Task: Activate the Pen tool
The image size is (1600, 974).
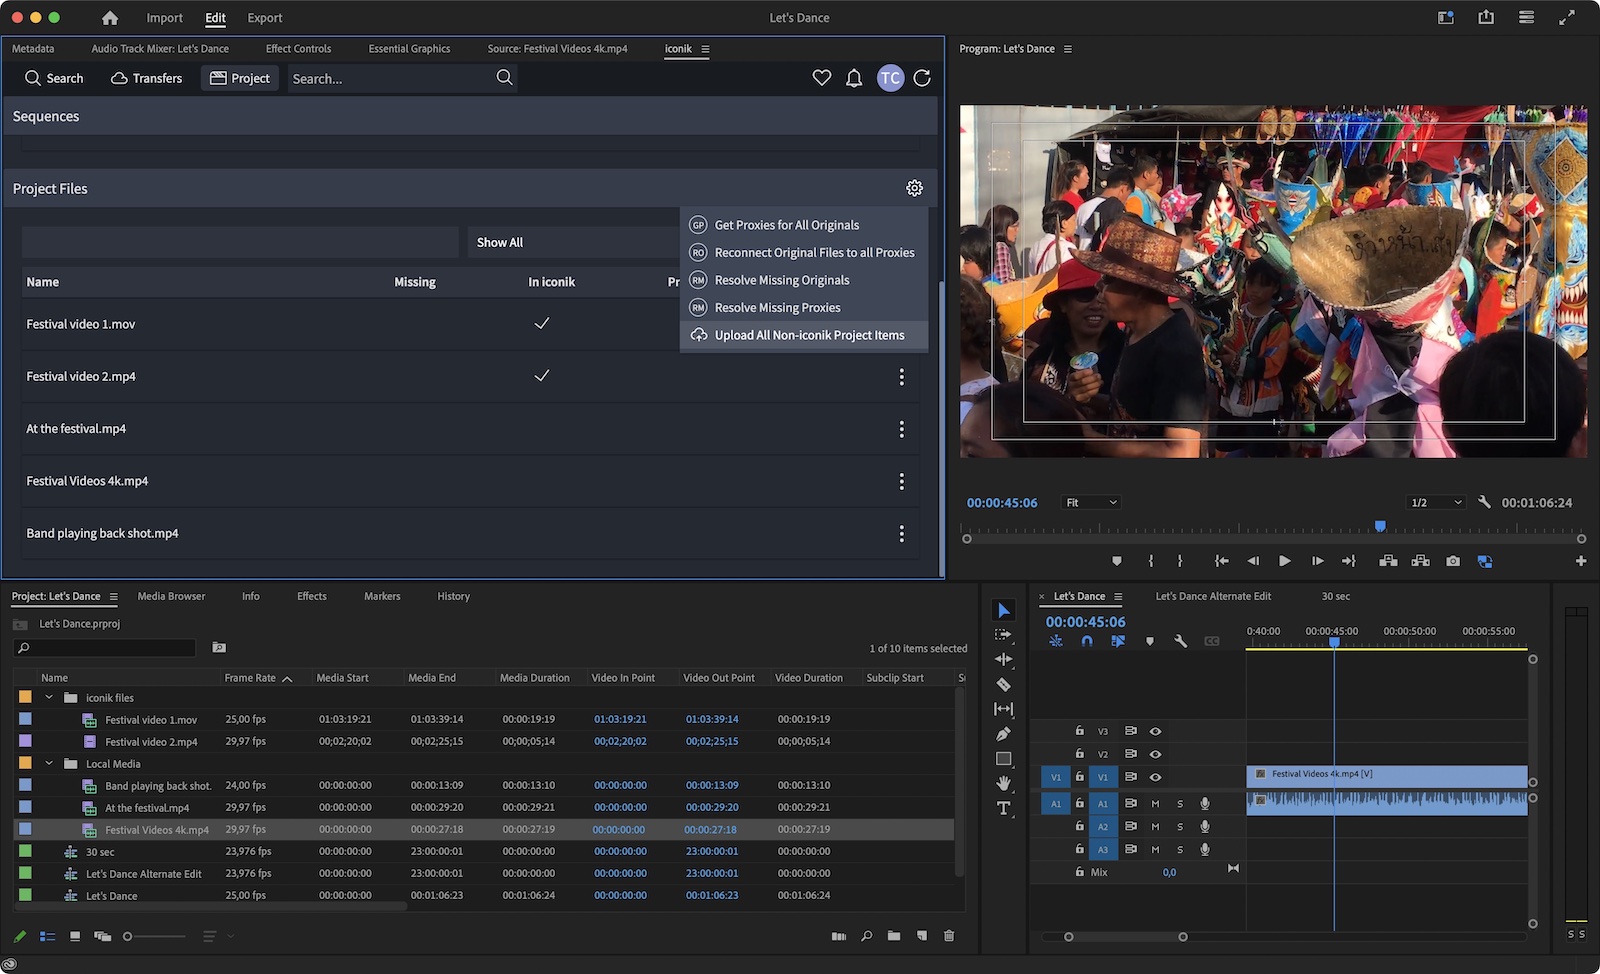Action: click(x=1003, y=732)
